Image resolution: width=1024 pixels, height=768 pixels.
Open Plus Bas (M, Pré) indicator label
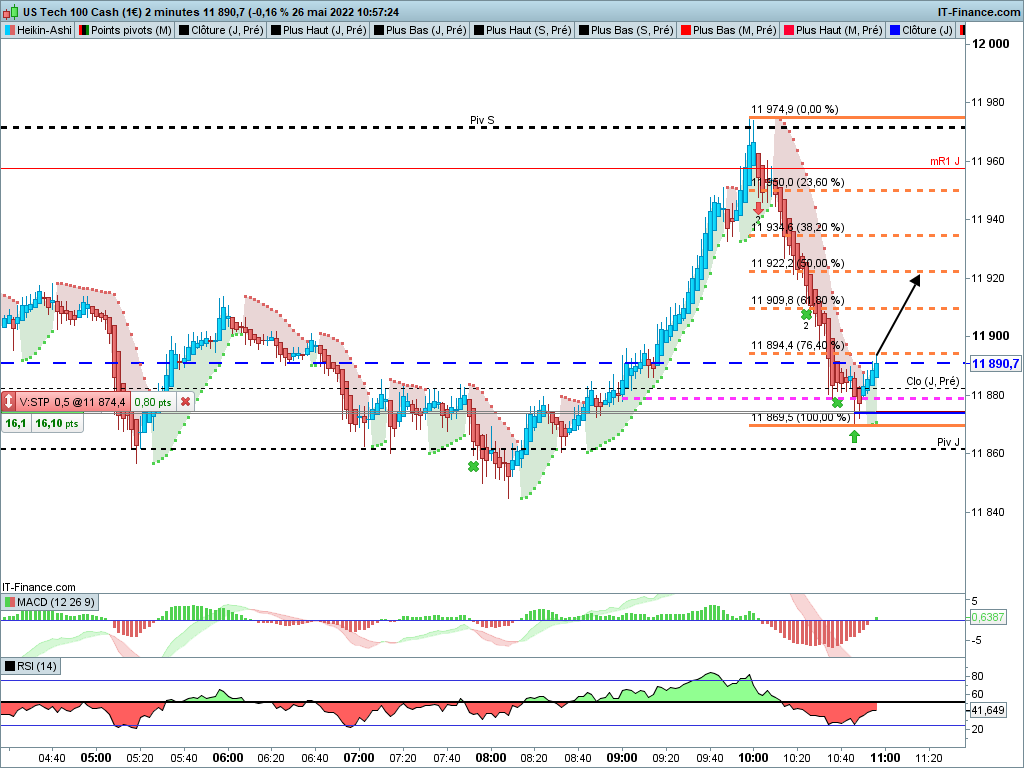point(734,30)
